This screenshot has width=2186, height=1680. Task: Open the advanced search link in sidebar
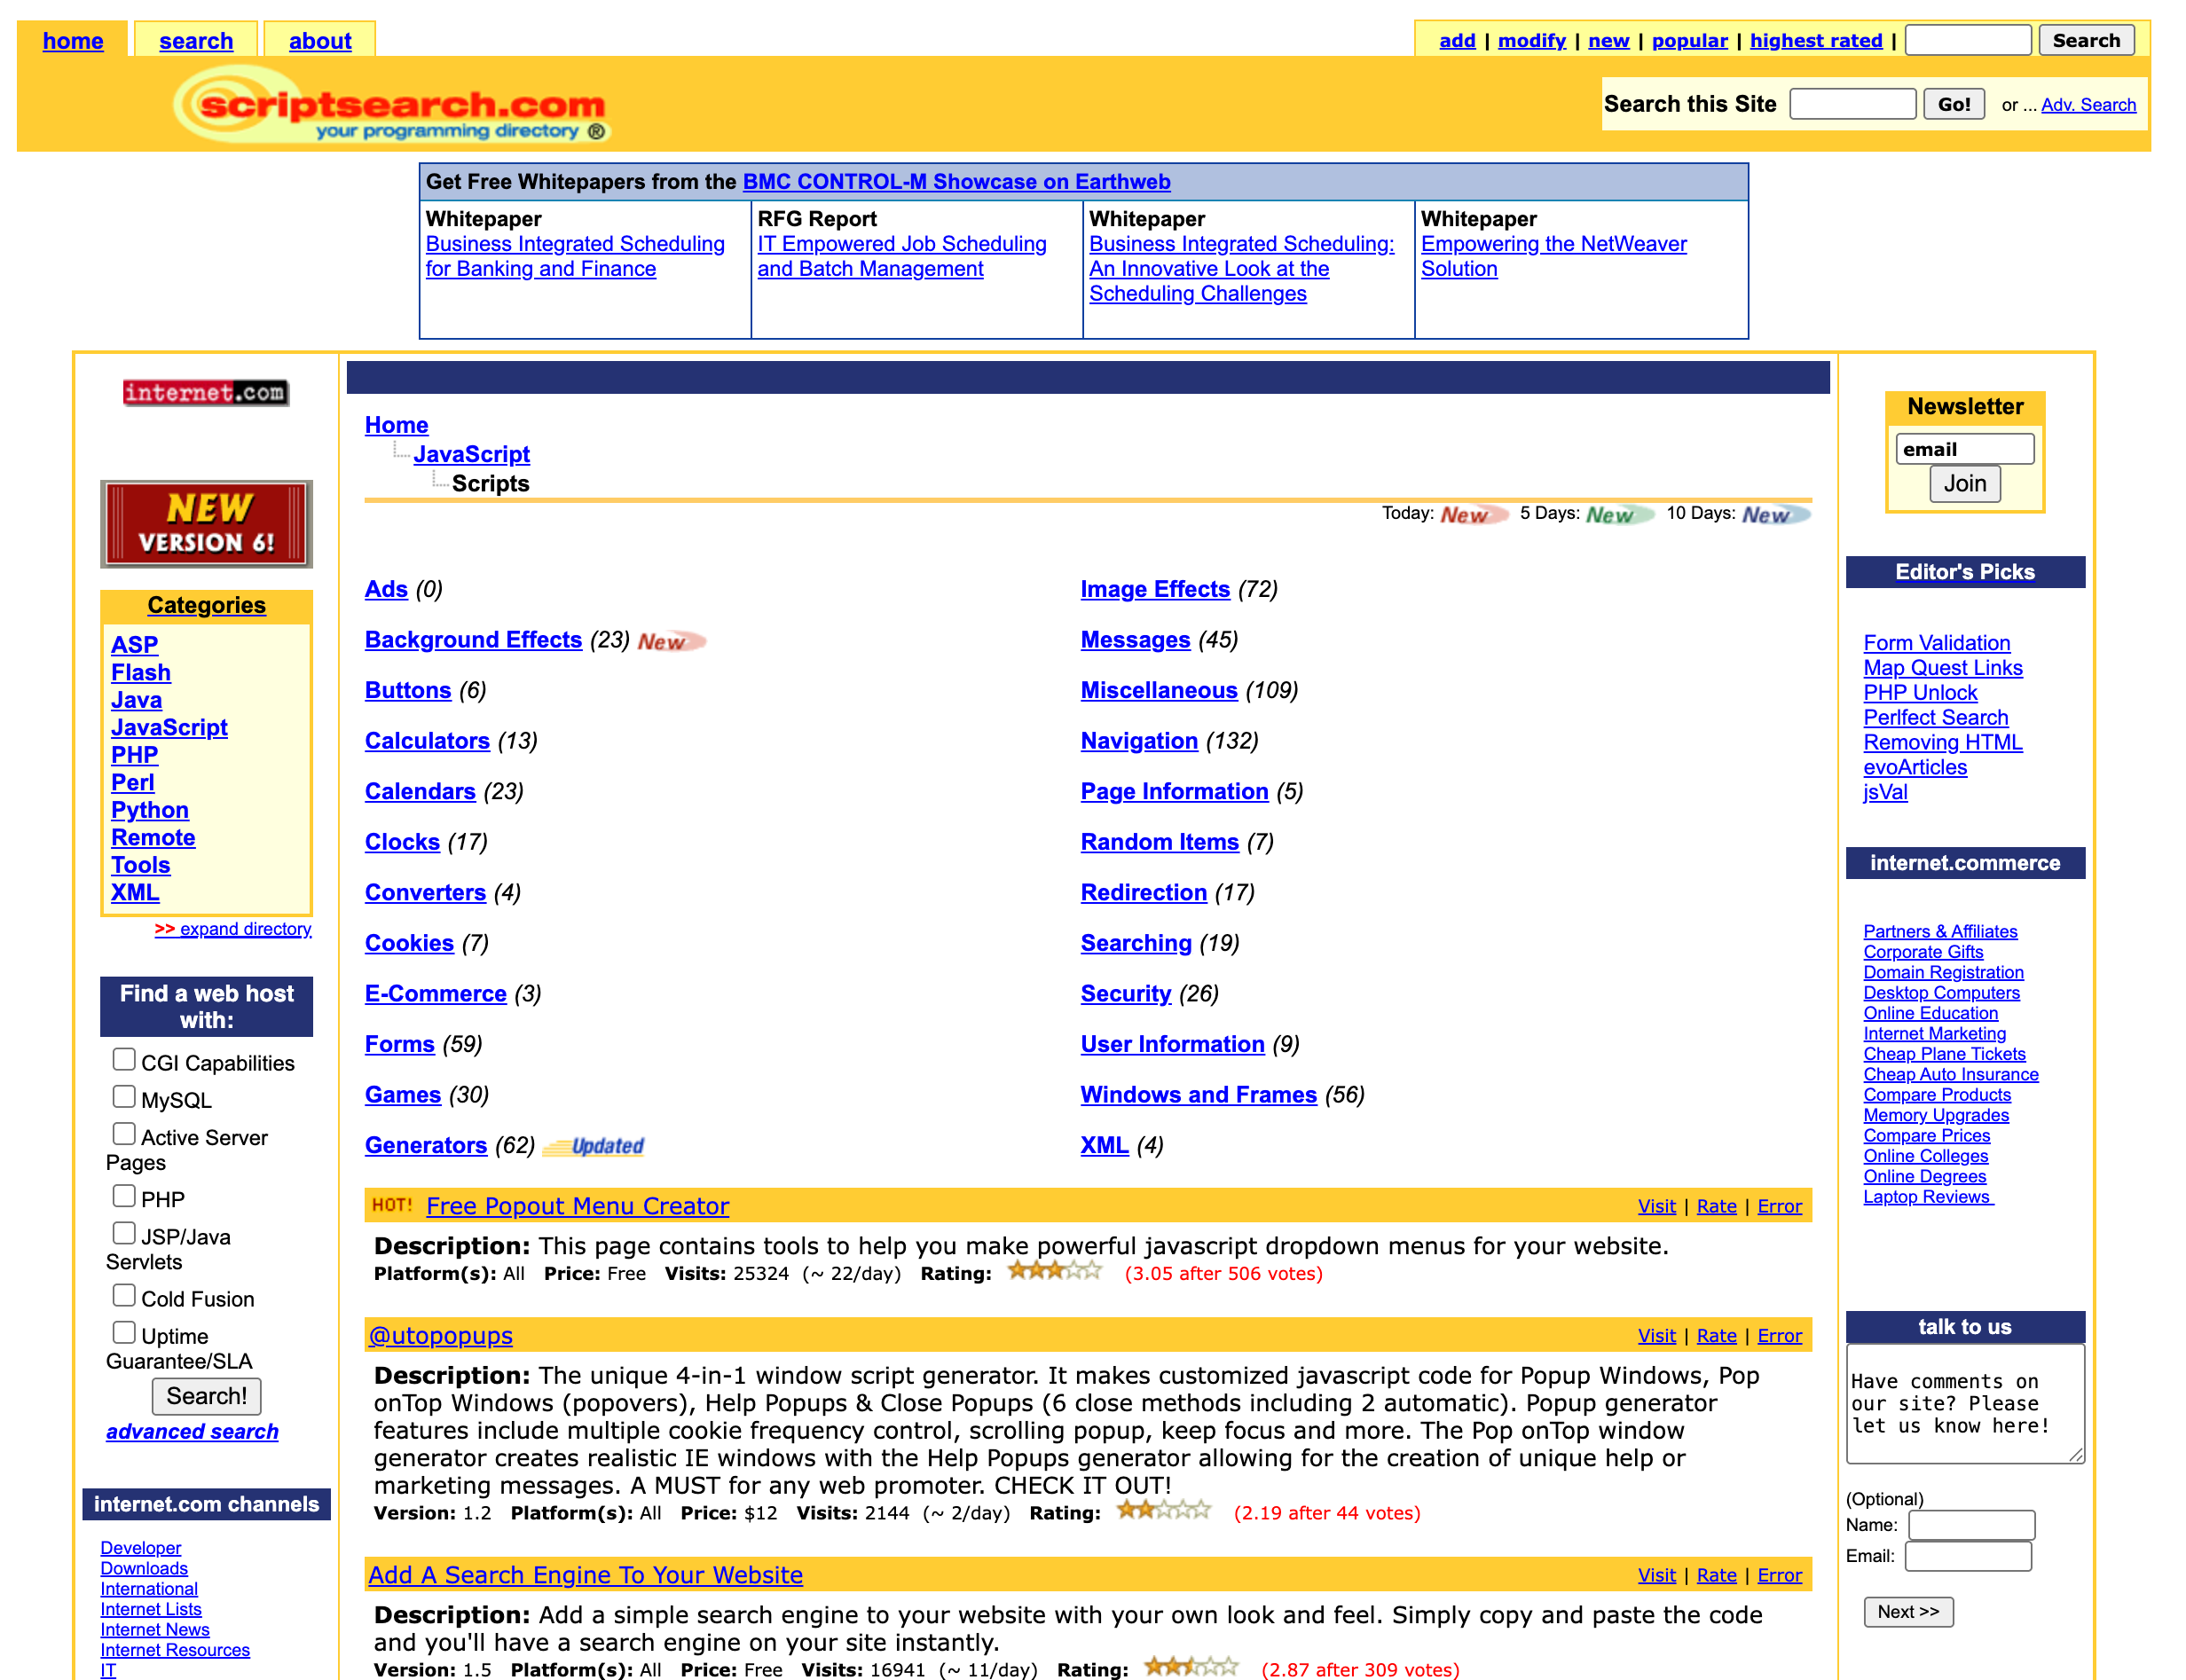pos(192,1432)
